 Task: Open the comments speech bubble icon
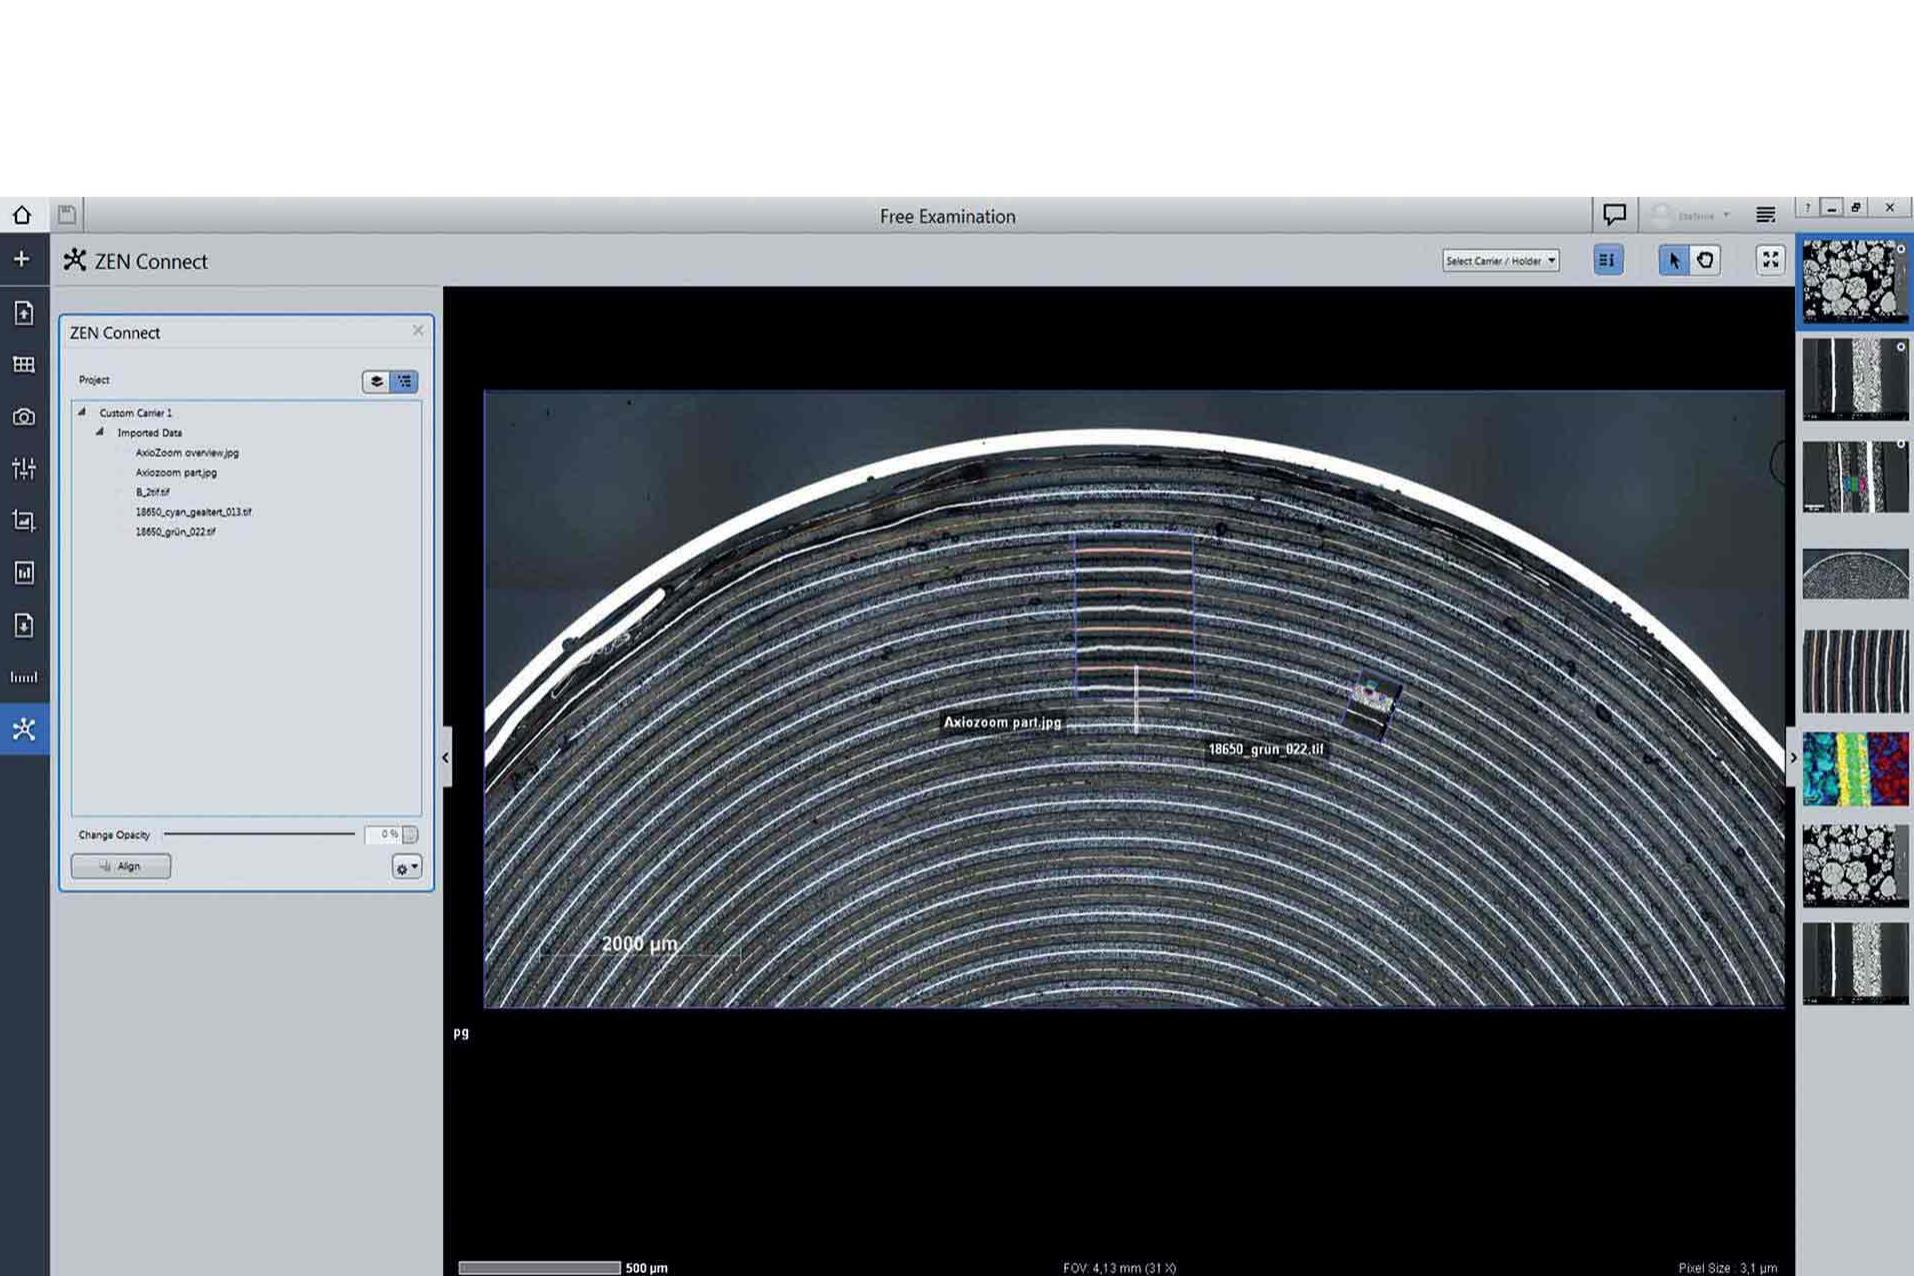[1614, 214]
